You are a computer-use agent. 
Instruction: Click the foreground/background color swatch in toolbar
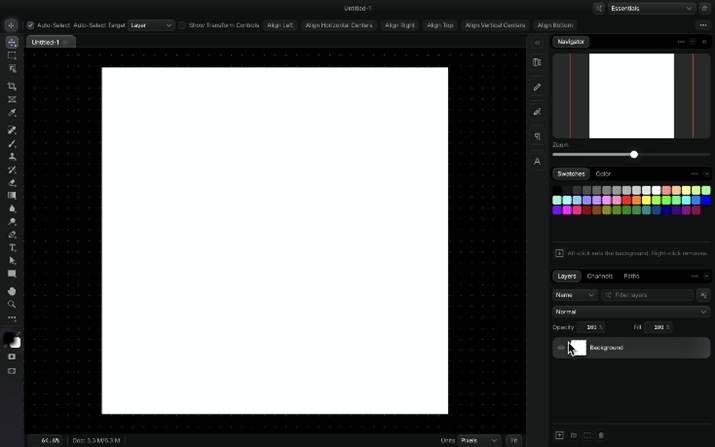tap(12, 340)
